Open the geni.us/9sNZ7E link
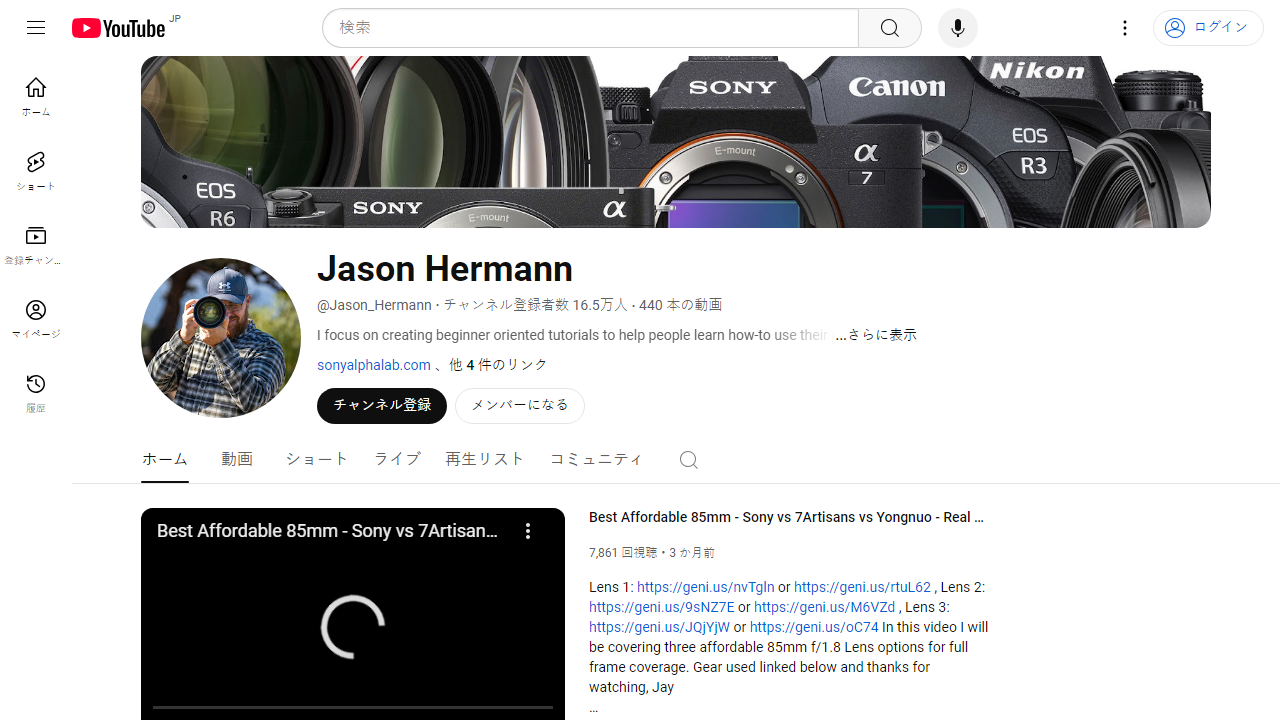Image resolution: width=1280 pixels, height=720 pixels. click(662, 607)
